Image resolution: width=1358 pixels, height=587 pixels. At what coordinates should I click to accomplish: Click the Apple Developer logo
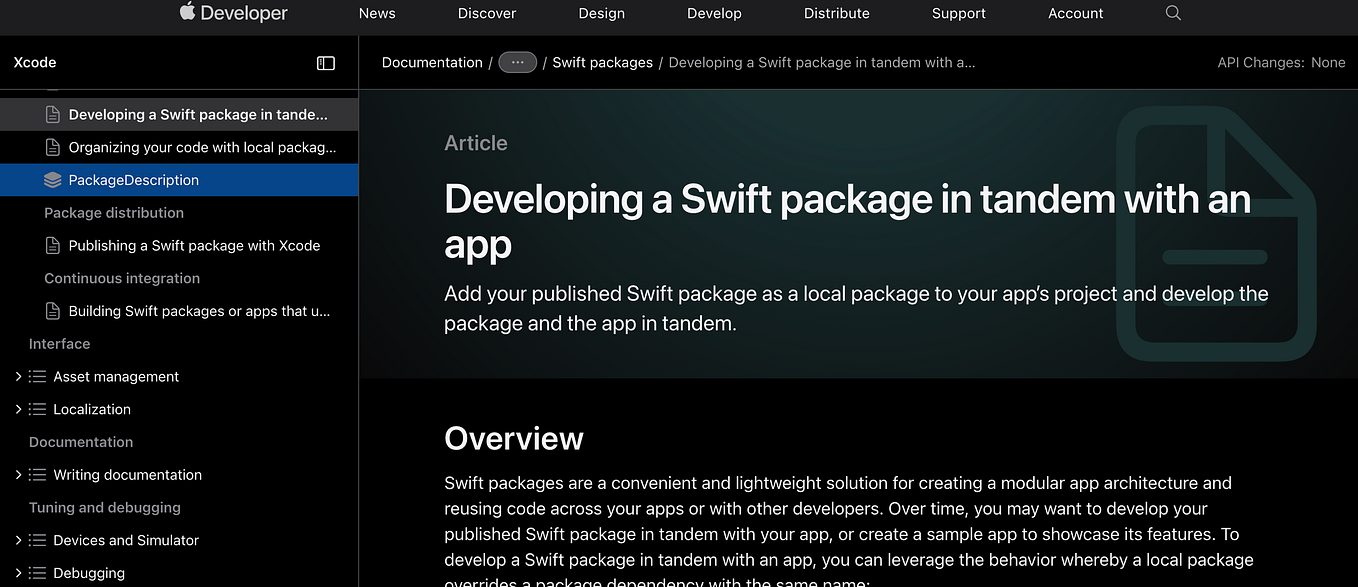click(234, 13)
